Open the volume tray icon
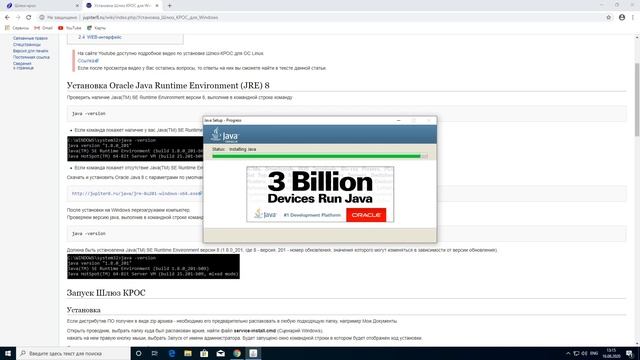 [584, 353]
